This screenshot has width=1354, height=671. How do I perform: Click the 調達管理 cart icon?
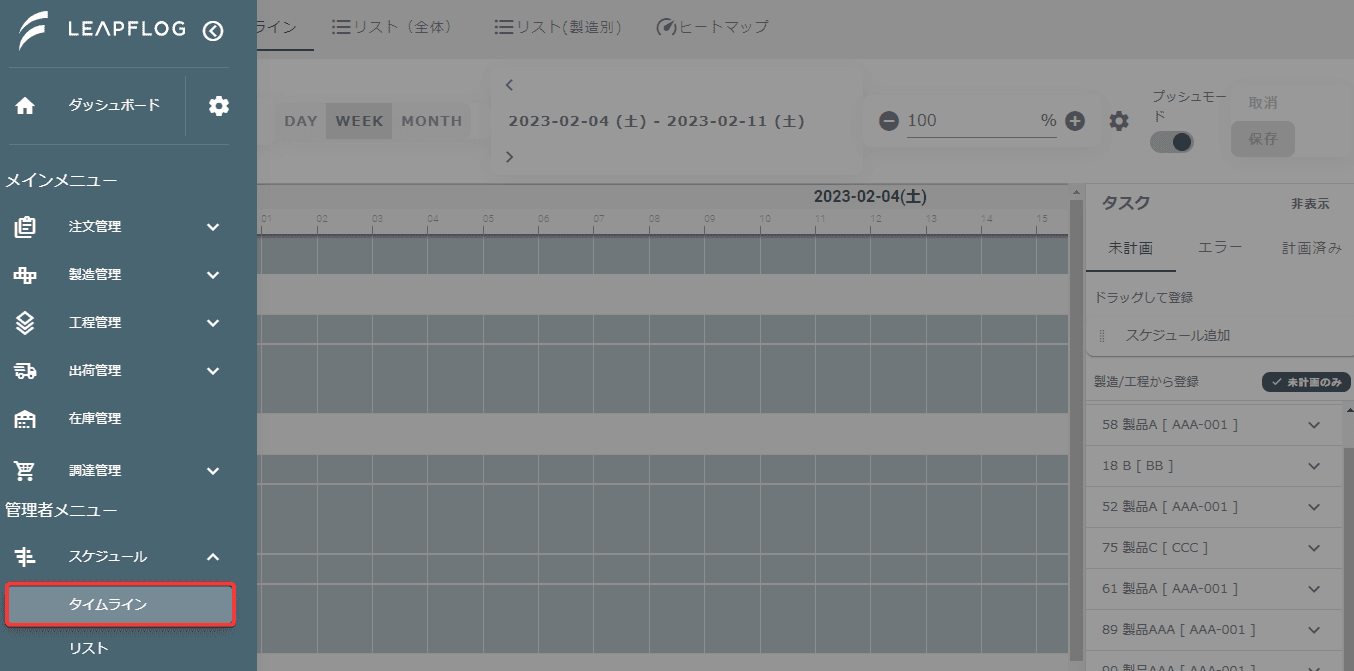pyautogui.click(x=25, y=470)
